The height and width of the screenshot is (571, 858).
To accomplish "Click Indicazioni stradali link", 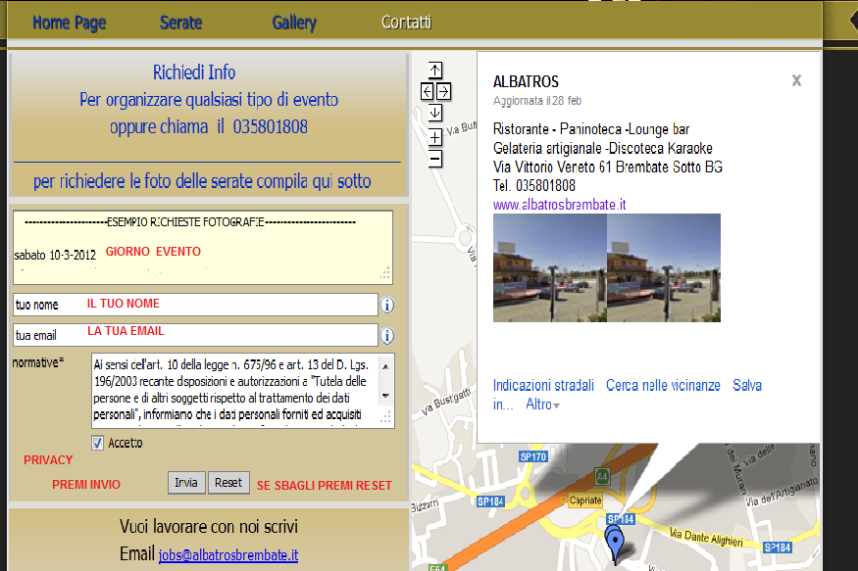I will (543, 385).
